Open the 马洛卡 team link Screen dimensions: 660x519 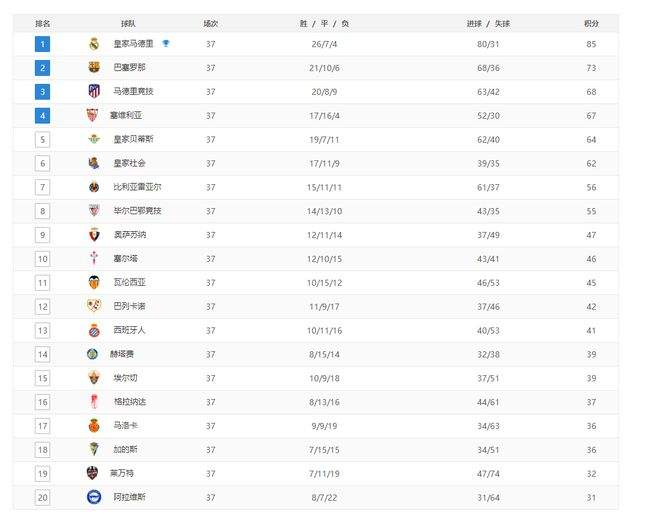click(x=125, y=426)
